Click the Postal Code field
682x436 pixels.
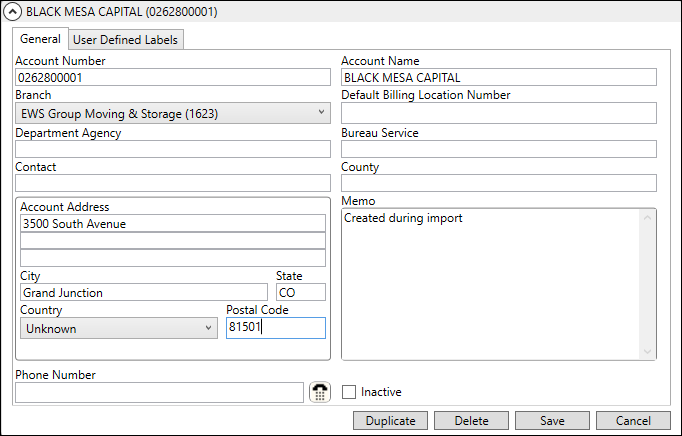(275, 328)
